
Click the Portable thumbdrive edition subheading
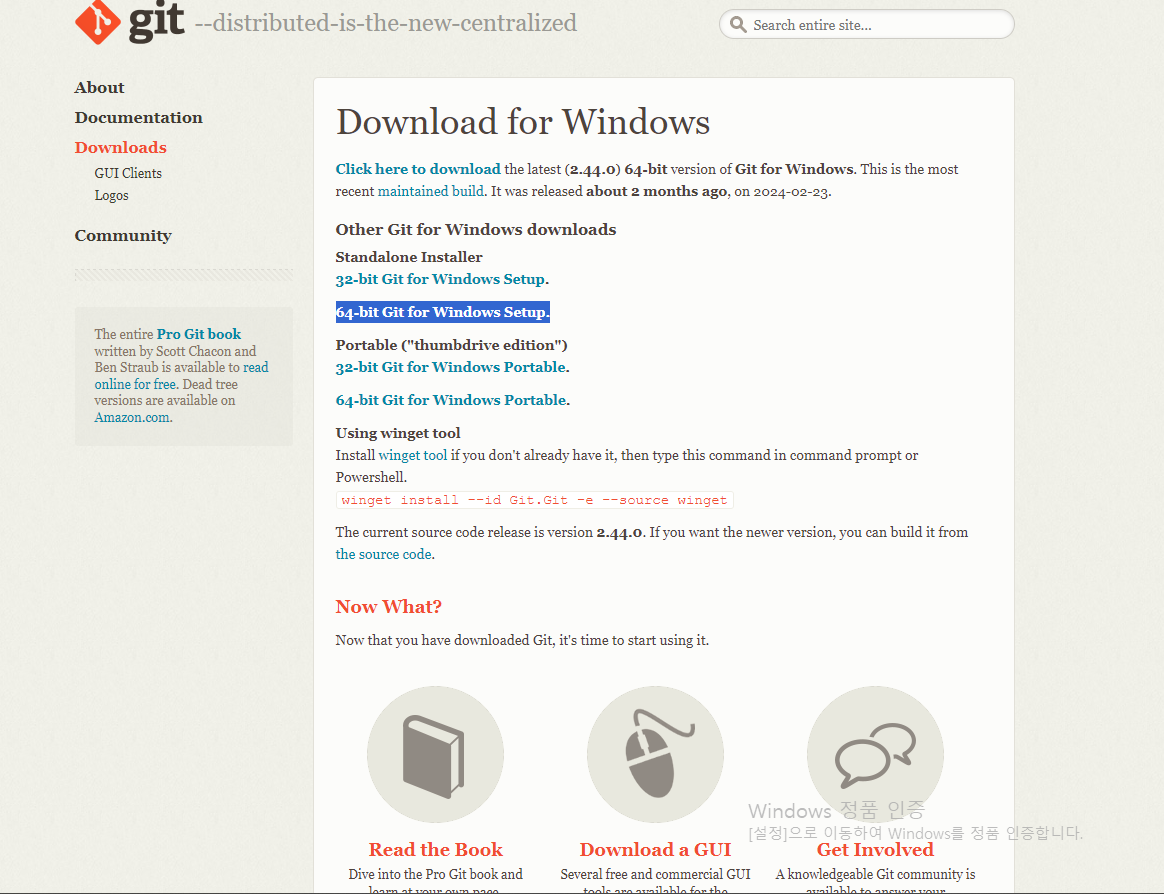point(451,345)
